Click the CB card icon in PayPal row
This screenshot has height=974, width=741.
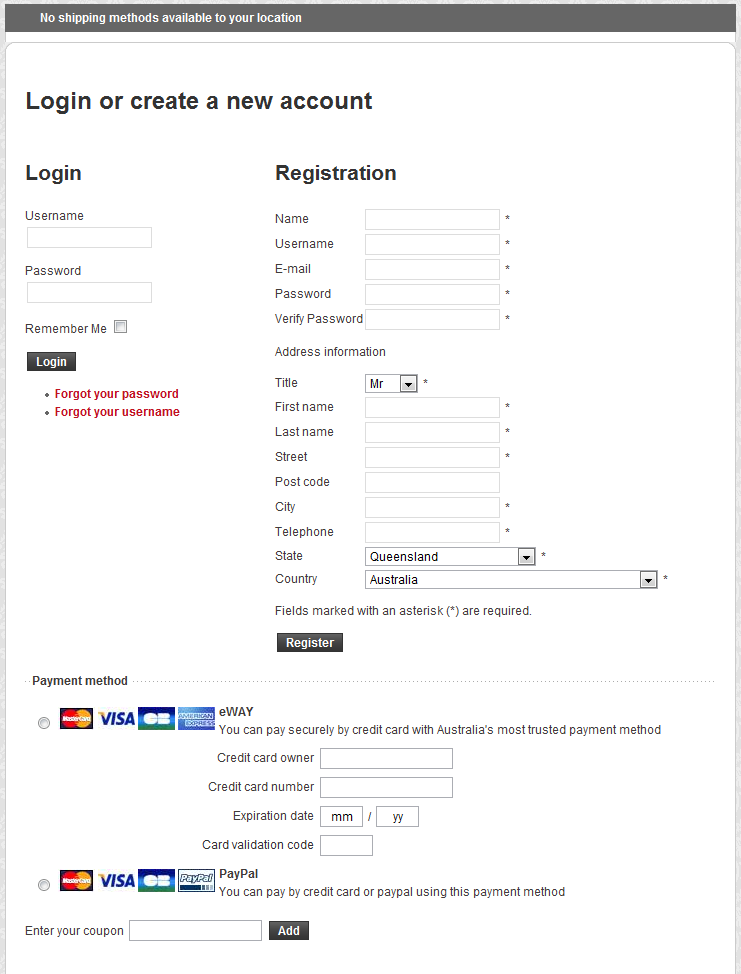click(x=156, y=881)
